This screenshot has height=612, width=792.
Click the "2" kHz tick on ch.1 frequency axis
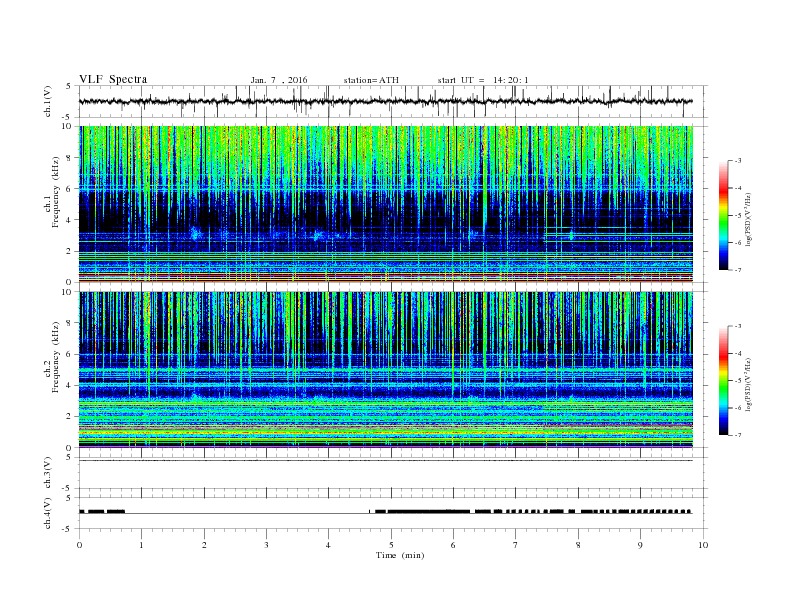70,251
